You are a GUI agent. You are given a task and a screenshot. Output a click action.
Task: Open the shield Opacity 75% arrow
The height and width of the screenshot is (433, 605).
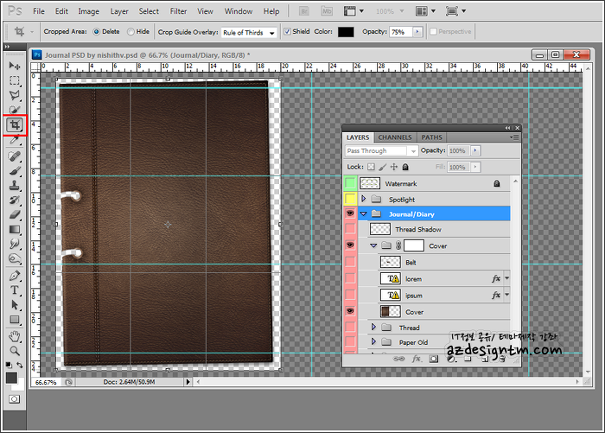pyautogui.click(x=417, y=32)
